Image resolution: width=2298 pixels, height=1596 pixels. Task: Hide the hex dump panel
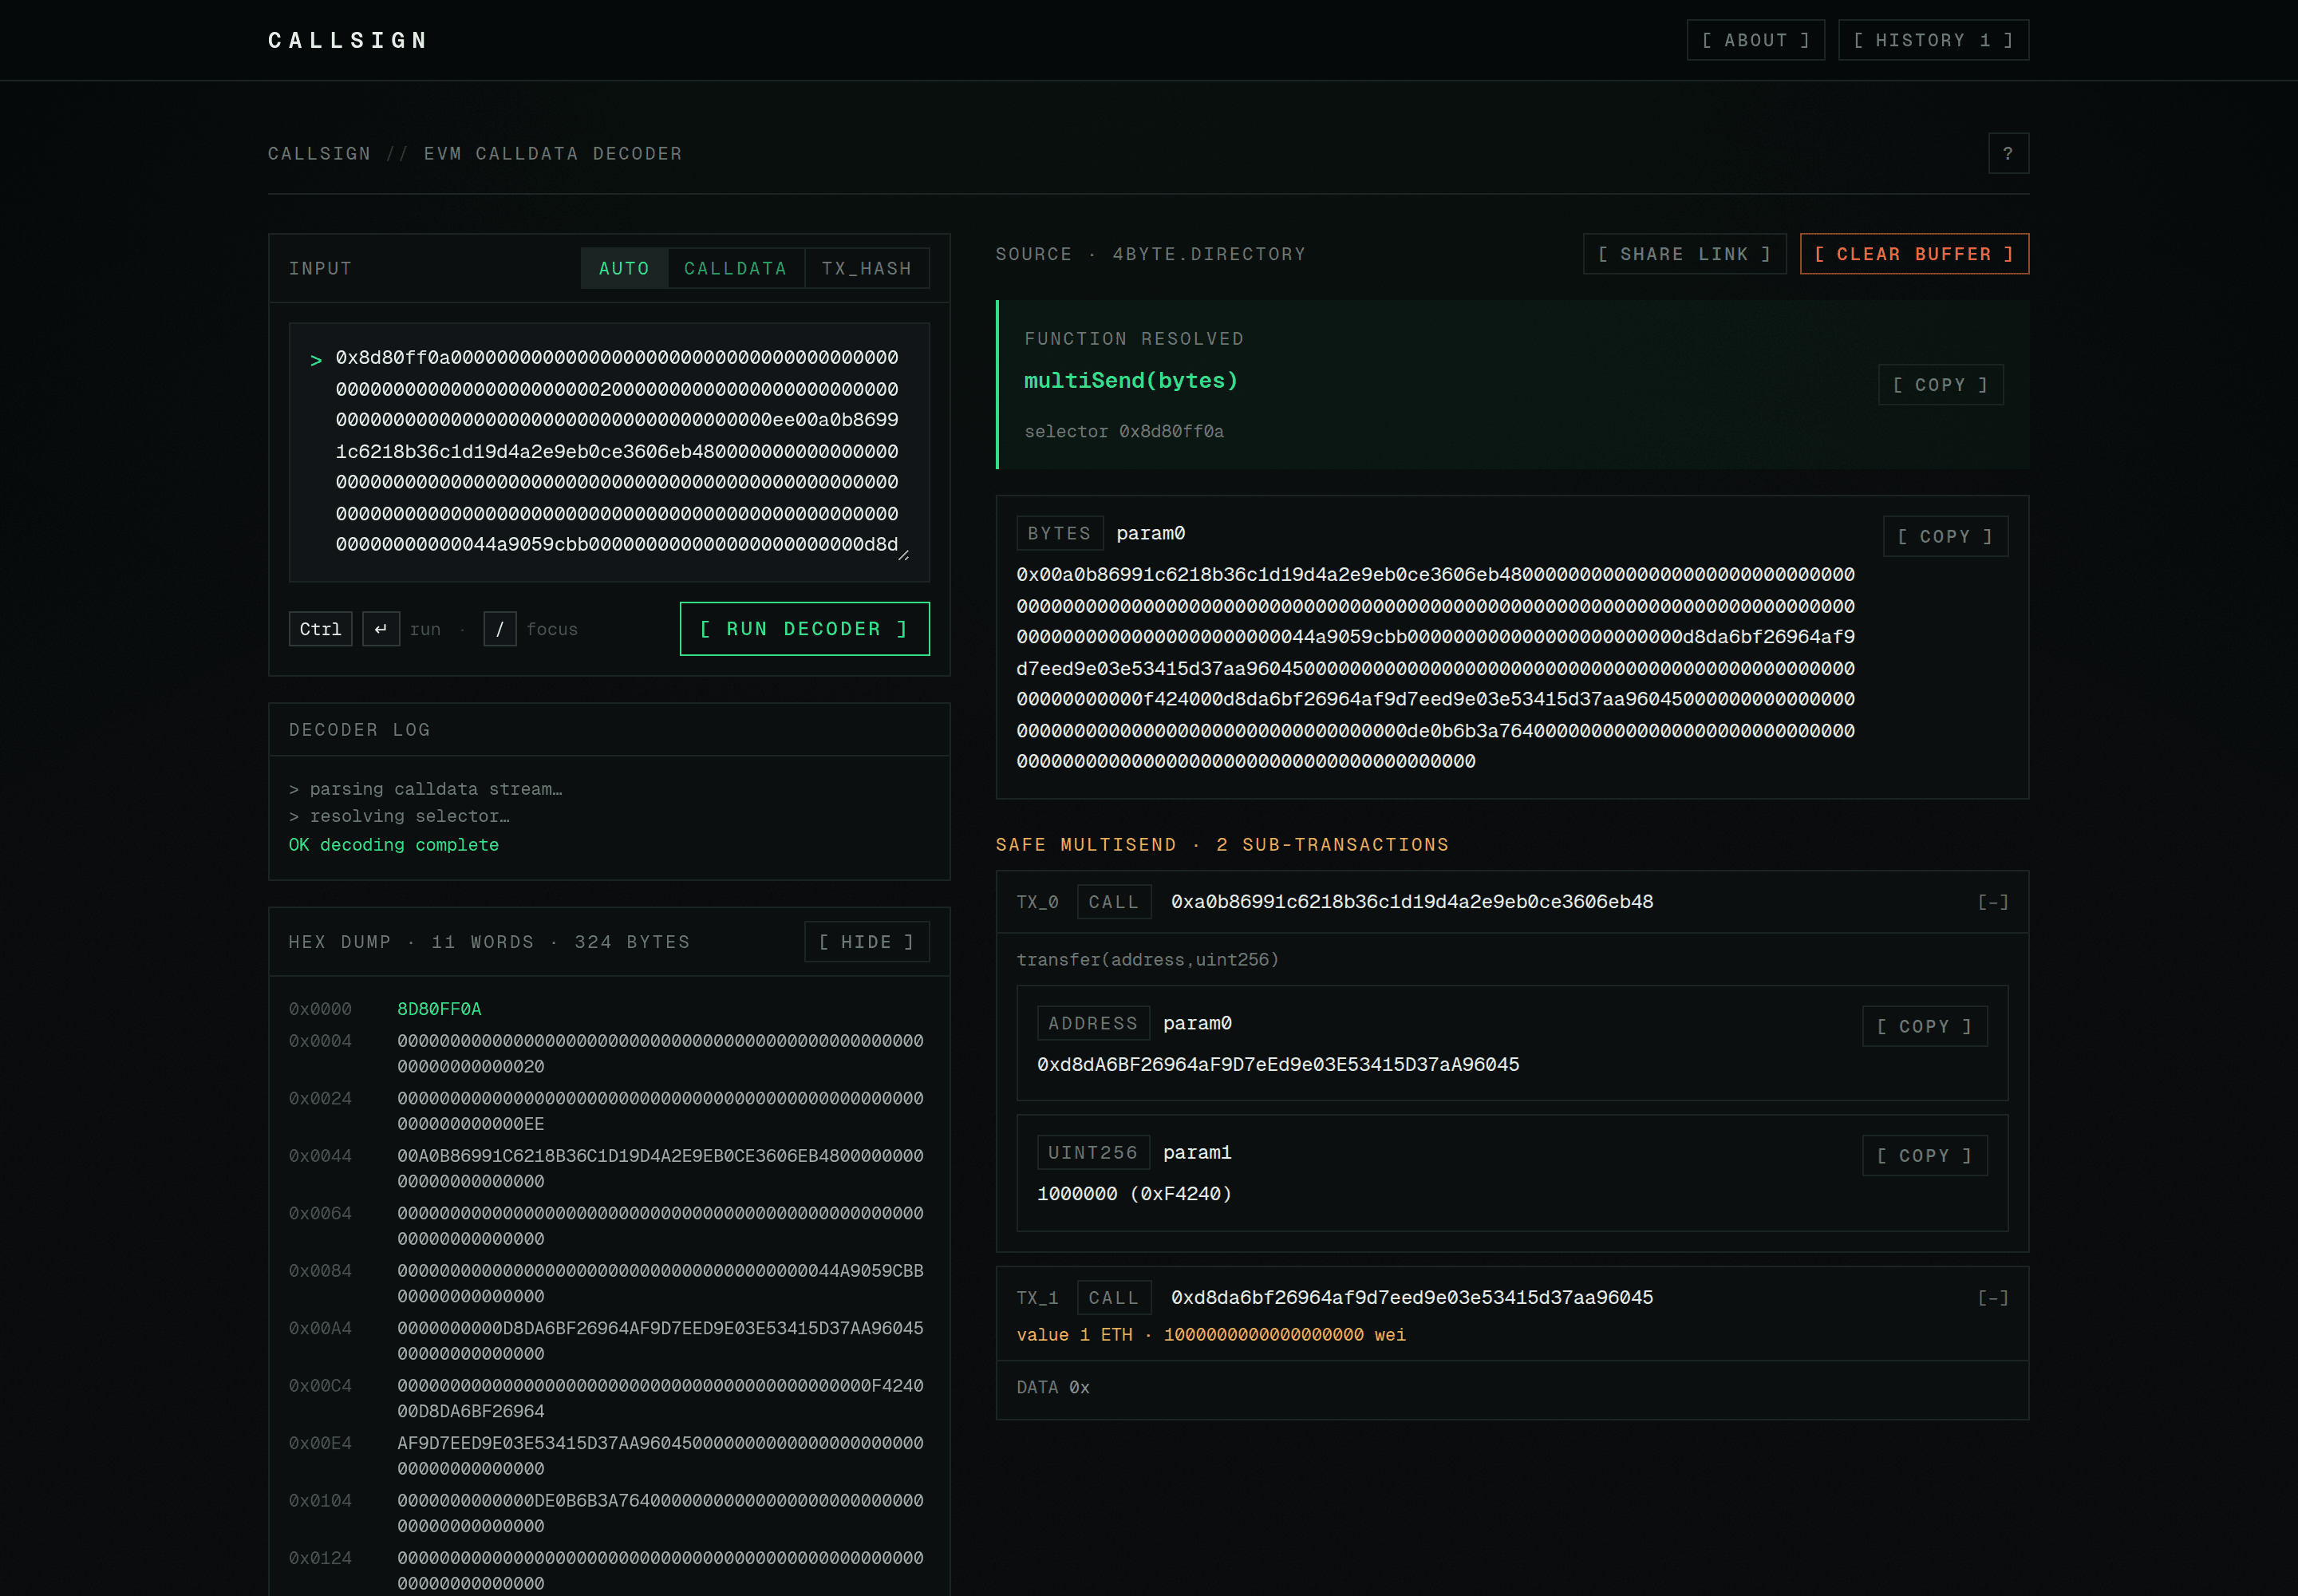point(866,942)
